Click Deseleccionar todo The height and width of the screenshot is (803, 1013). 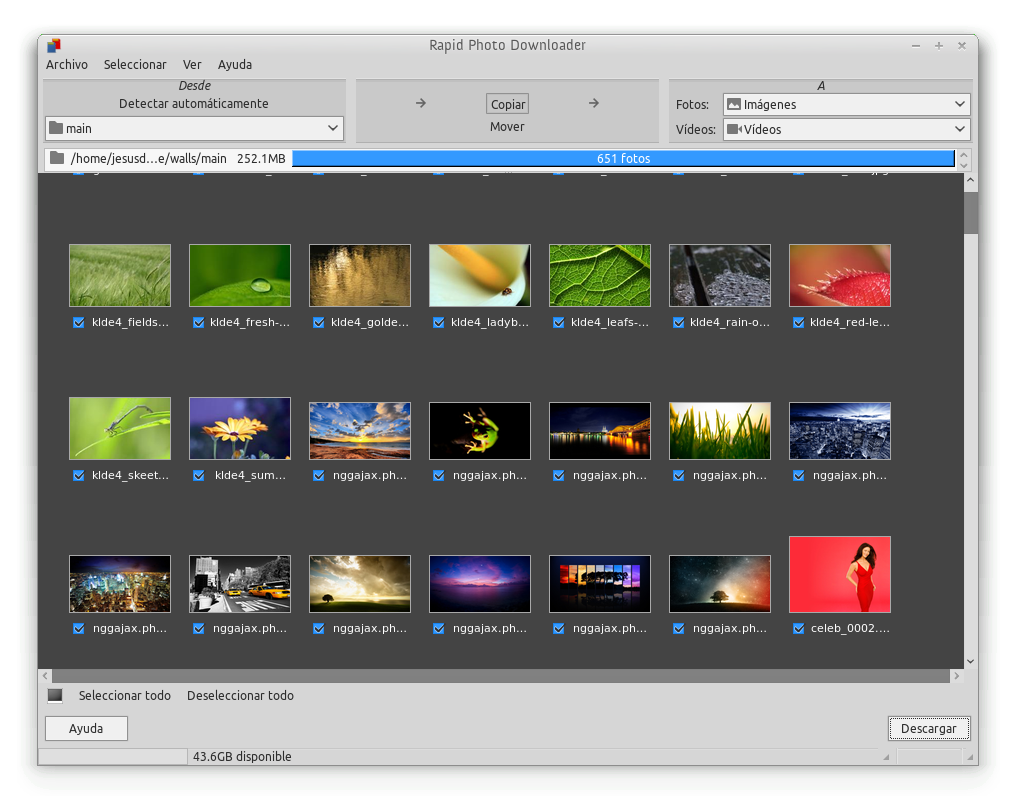(240, 695)
